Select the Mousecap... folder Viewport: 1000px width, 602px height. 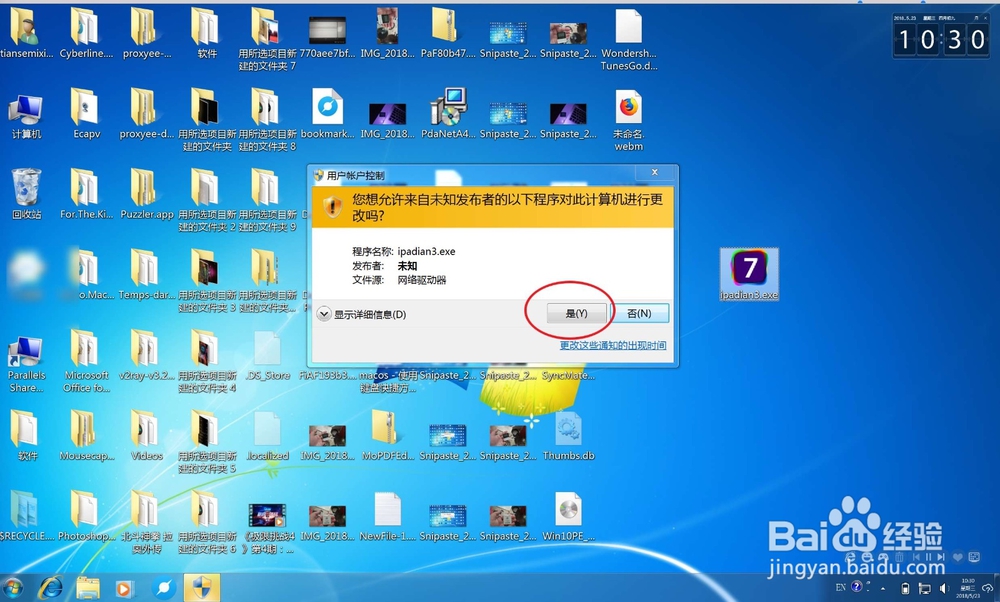coord(86,436)
